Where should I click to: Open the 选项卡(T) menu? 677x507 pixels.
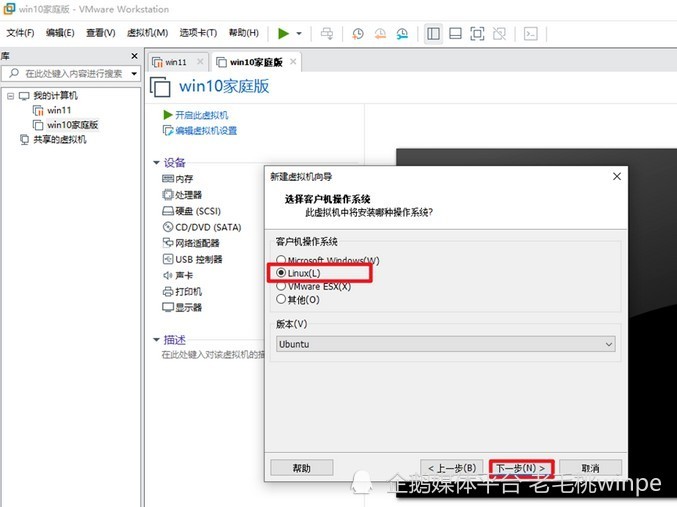pyautogui.click(x=198, y=33)
